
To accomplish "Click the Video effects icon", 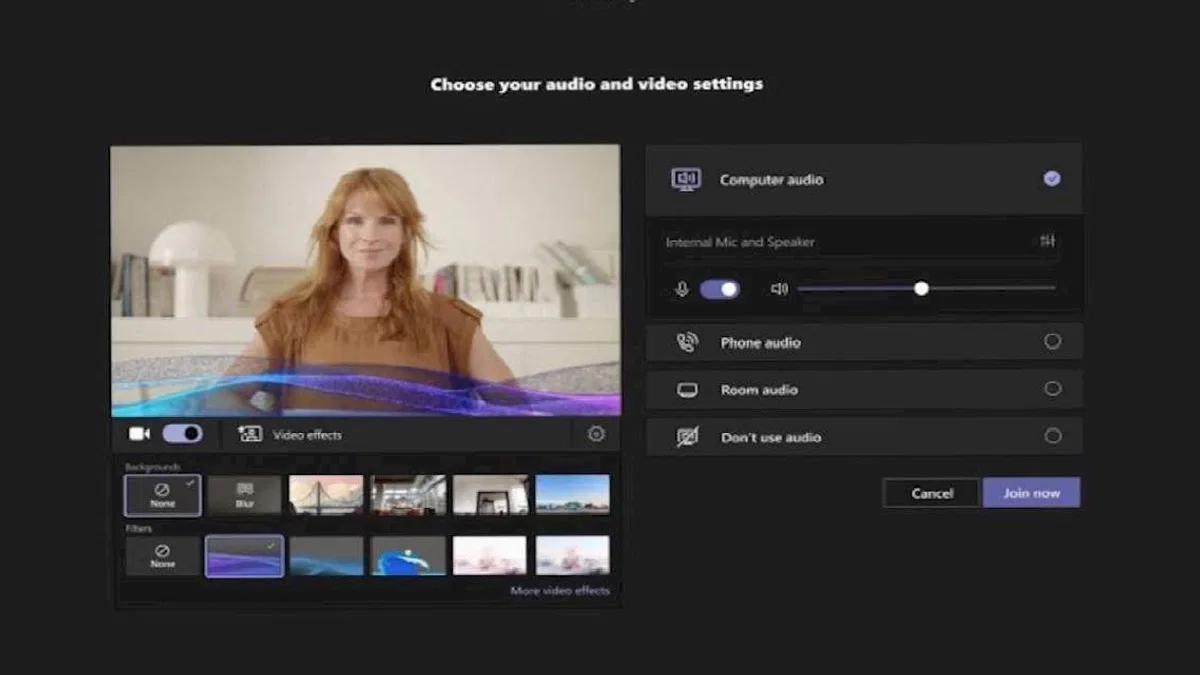I will (249, 434).
